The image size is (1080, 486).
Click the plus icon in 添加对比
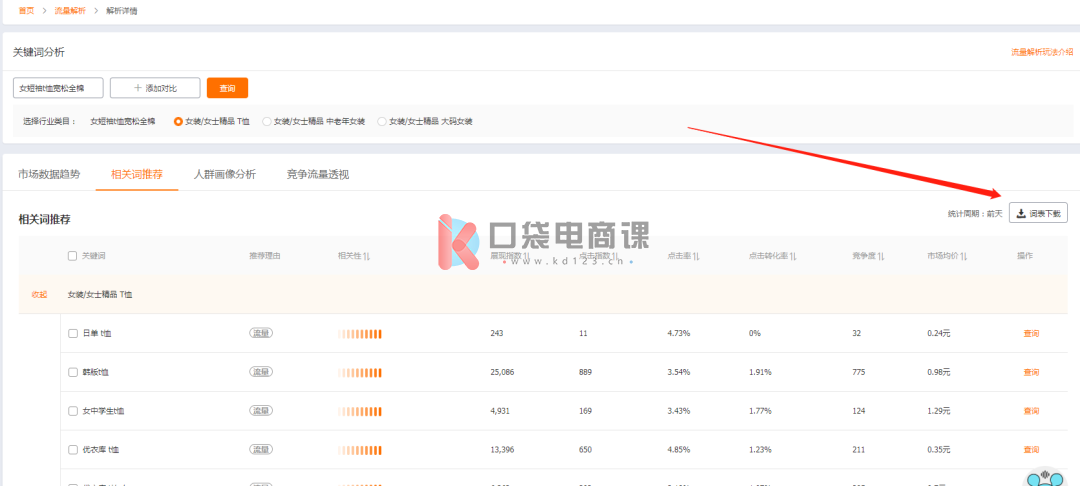point(138,88)
